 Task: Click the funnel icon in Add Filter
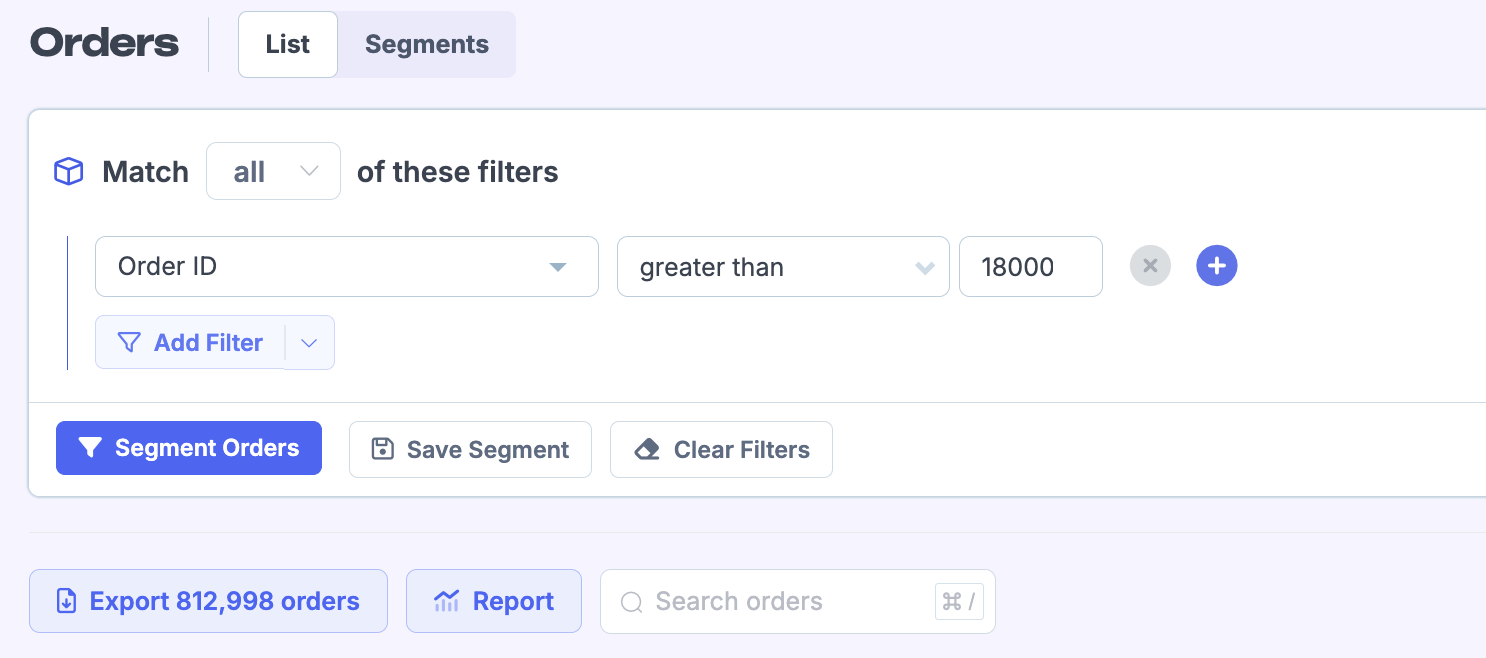coord(129,343)
